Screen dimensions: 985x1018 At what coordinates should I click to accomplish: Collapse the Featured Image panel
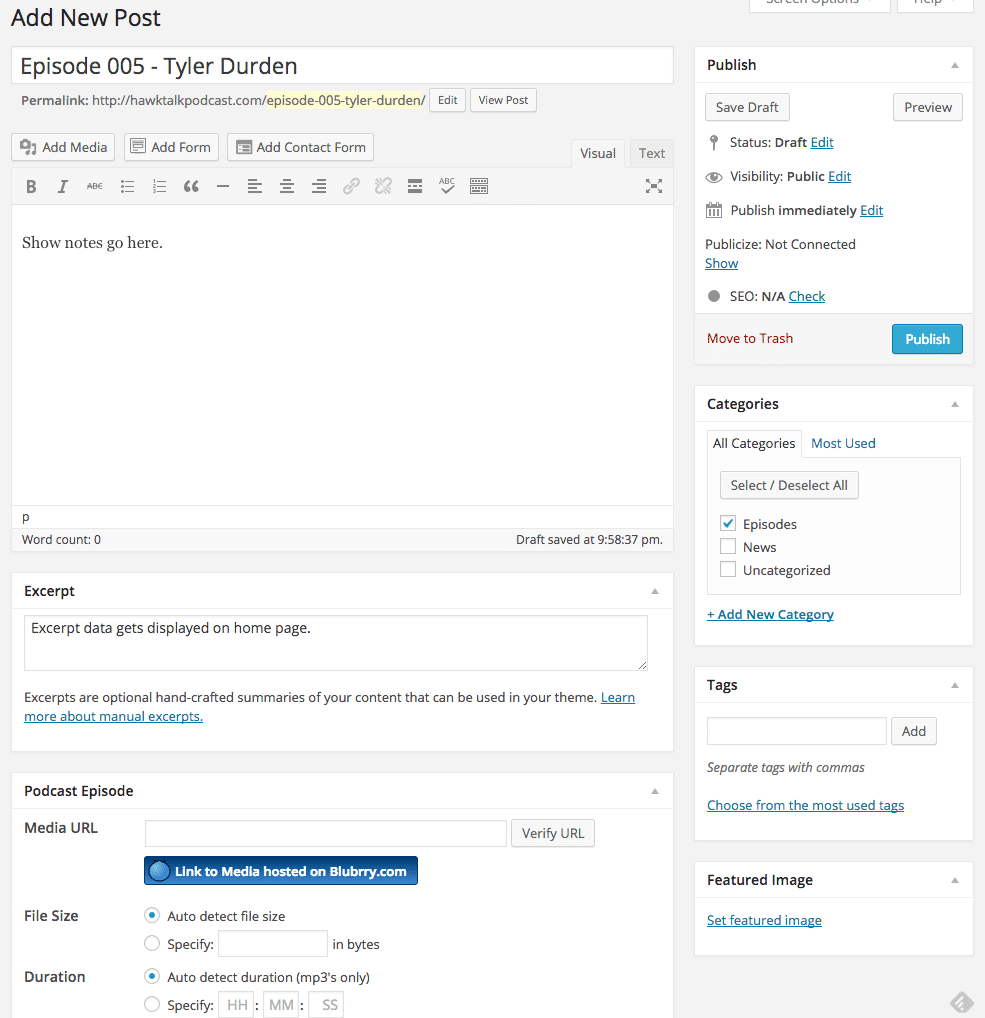pos(954,880)
